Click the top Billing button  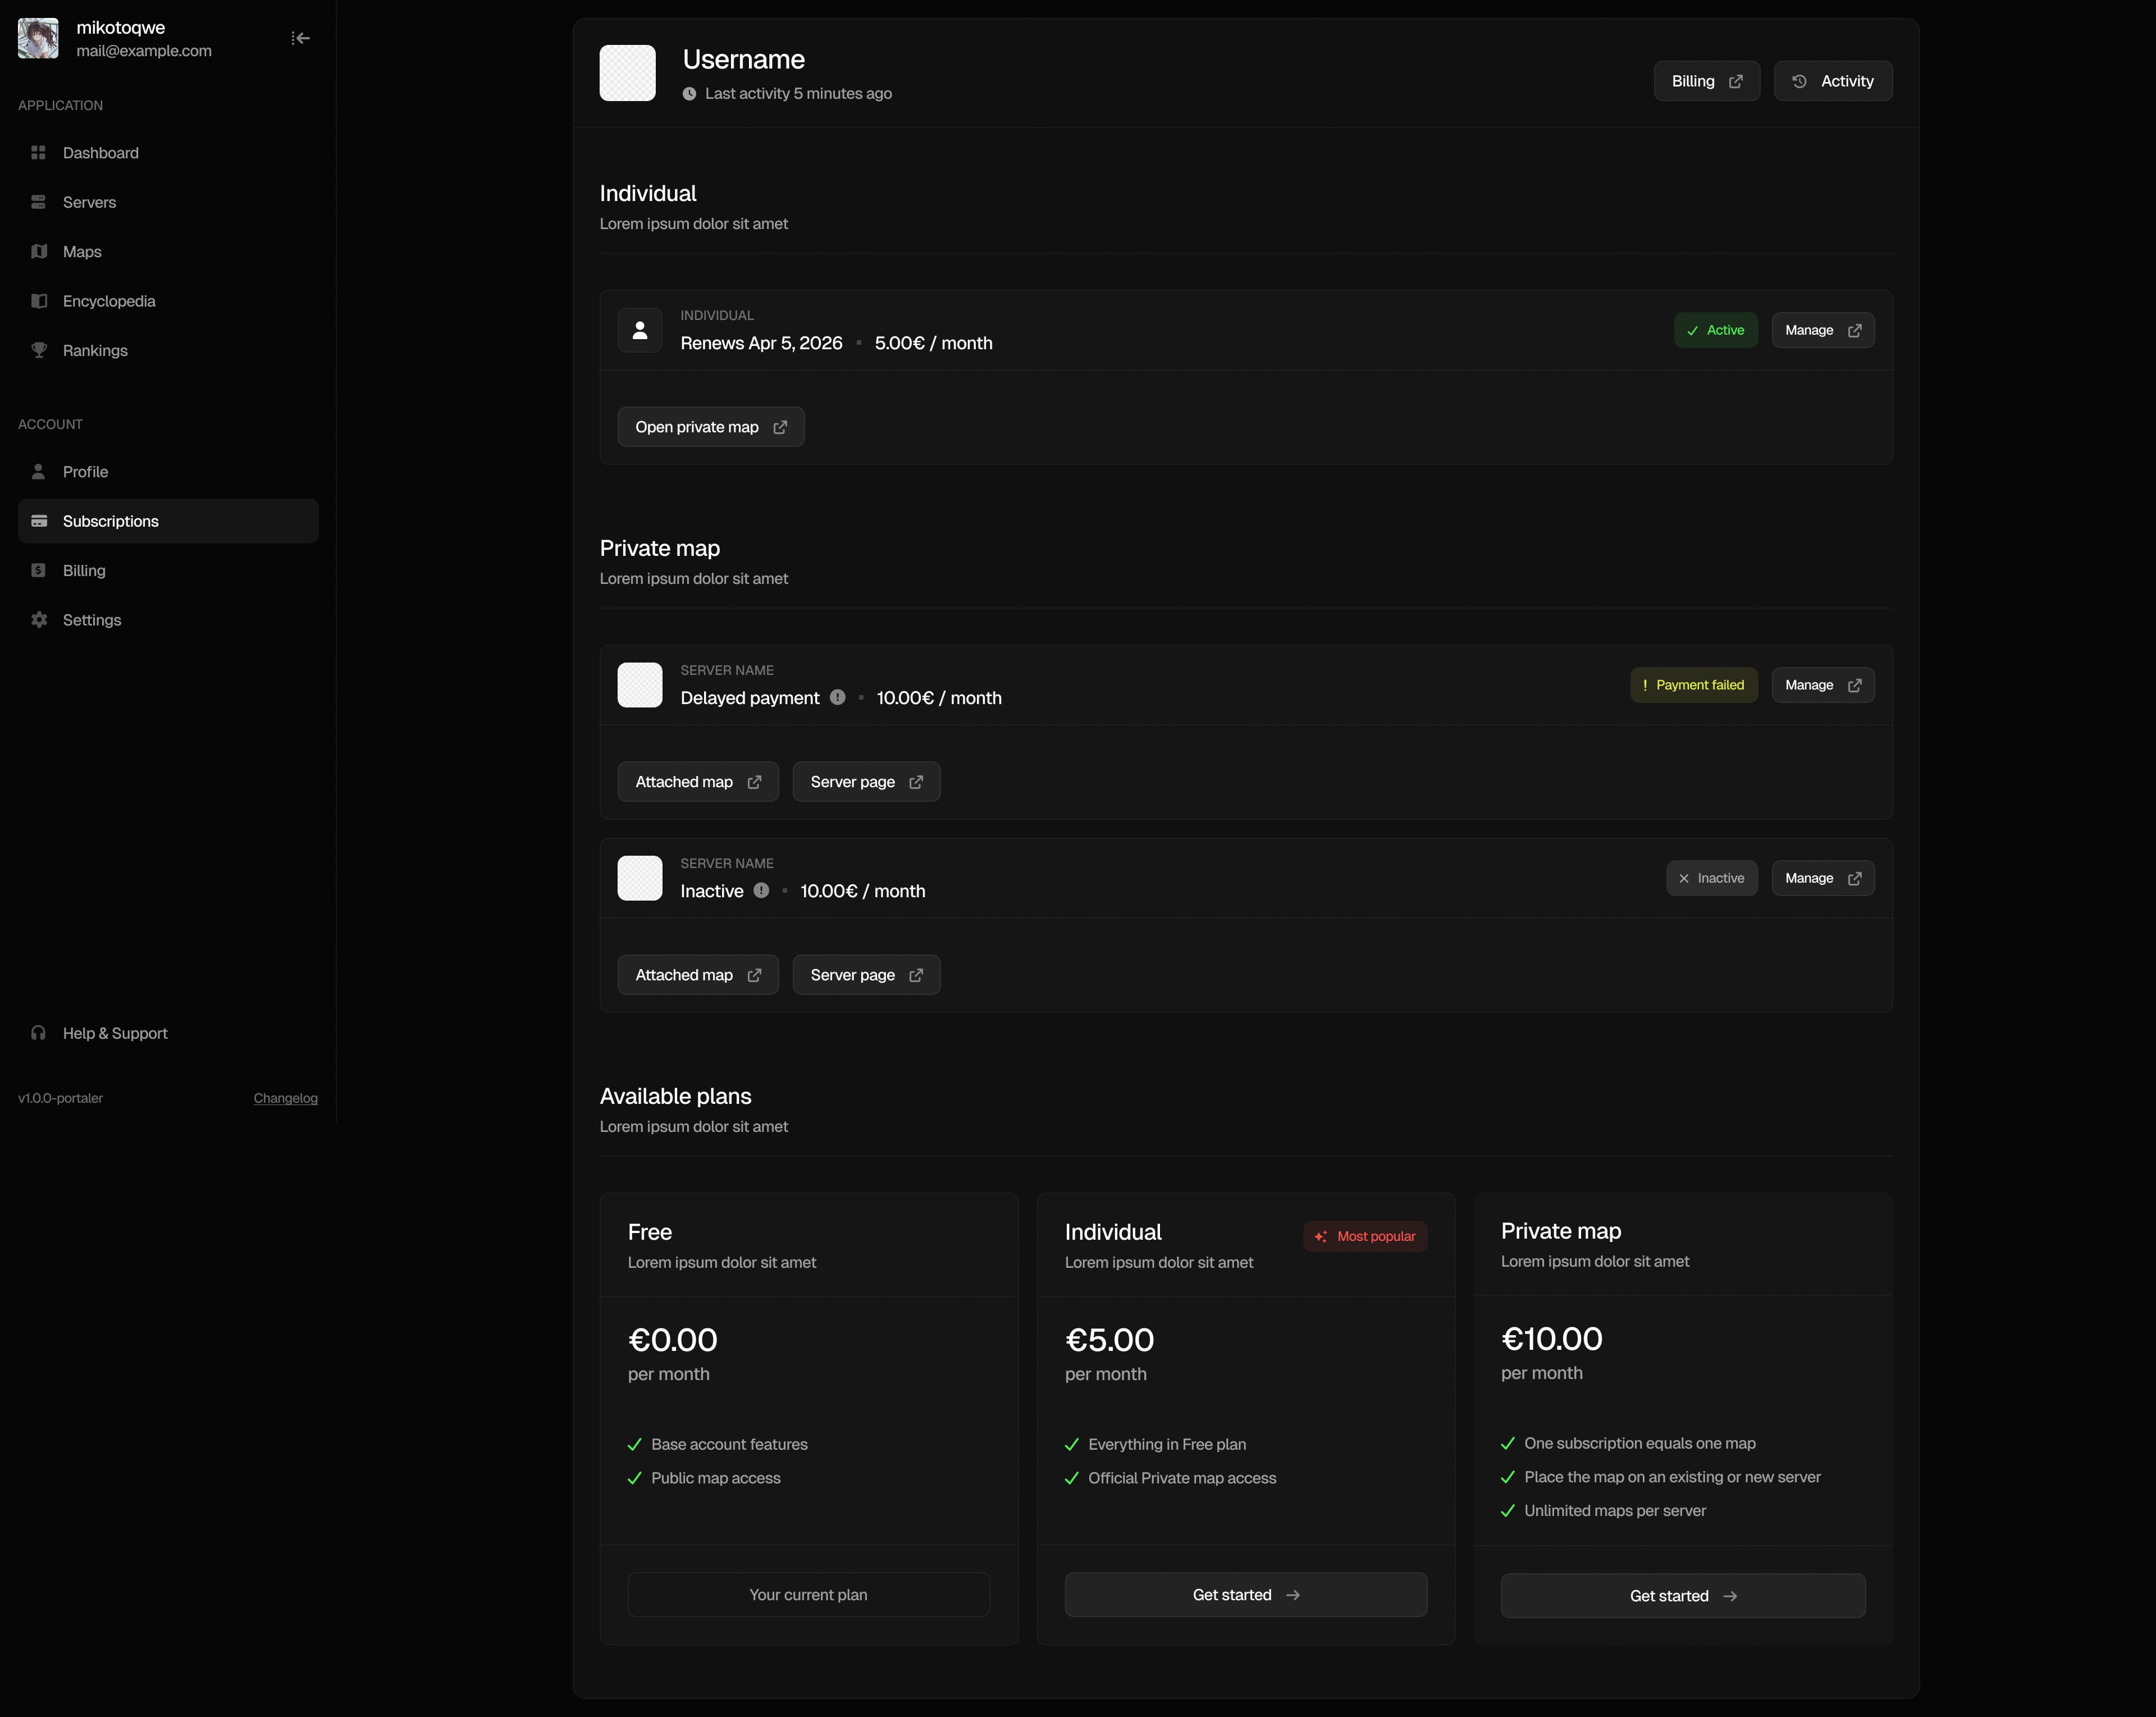tap(1706, 81)
